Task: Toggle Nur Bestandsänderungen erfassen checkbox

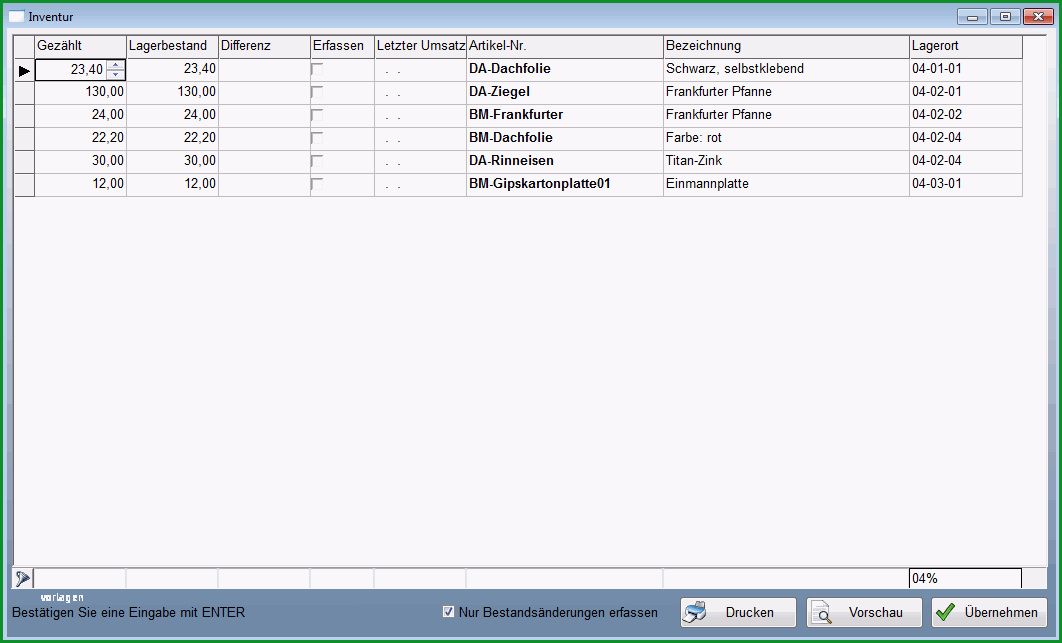Action: point(448,612)
